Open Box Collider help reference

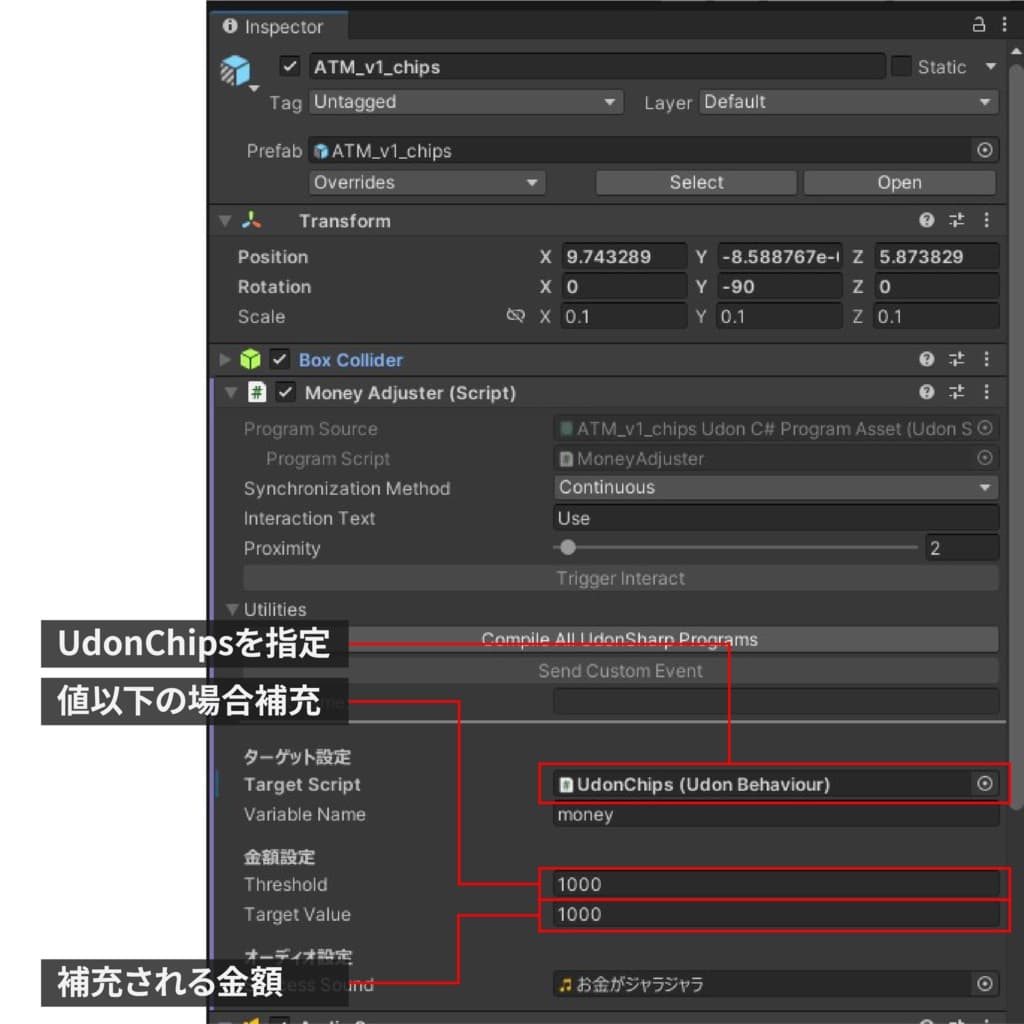[926, 359]
